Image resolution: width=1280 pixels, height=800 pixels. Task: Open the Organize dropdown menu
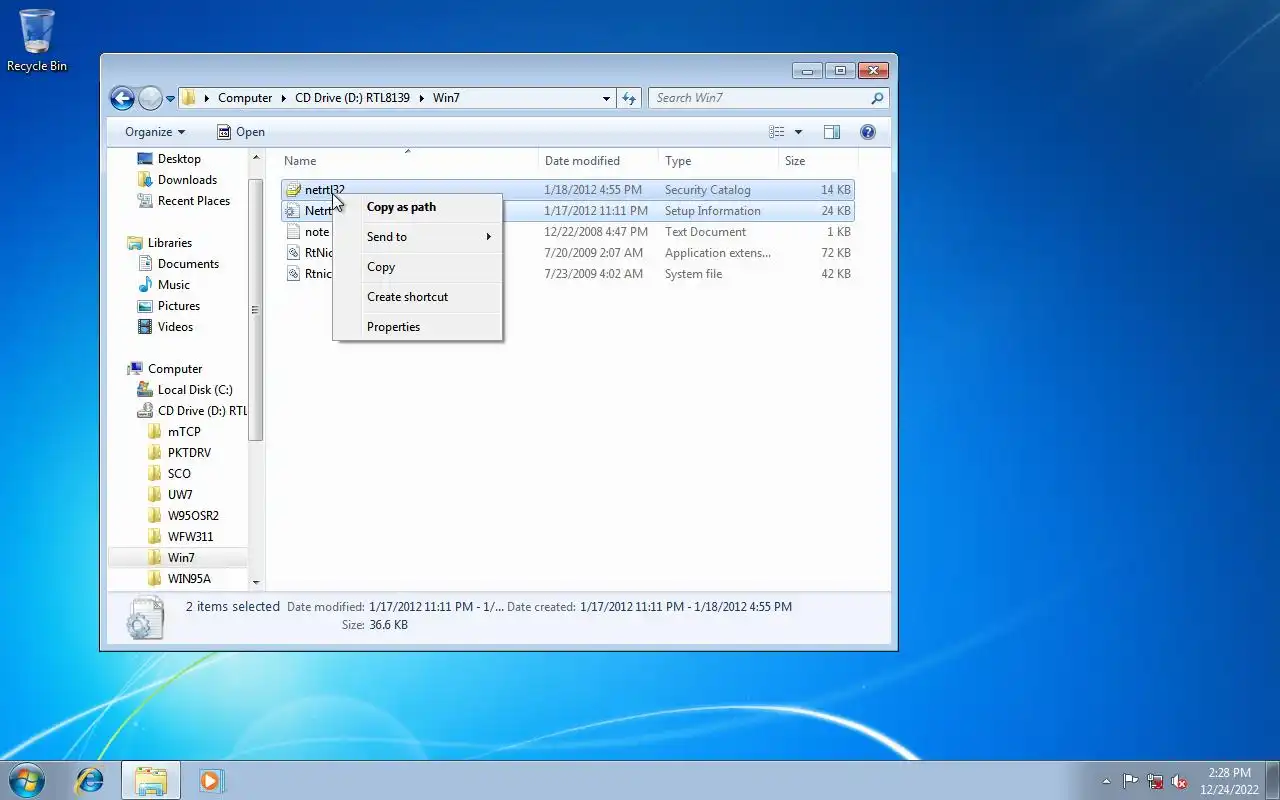[x=155, y=132]
